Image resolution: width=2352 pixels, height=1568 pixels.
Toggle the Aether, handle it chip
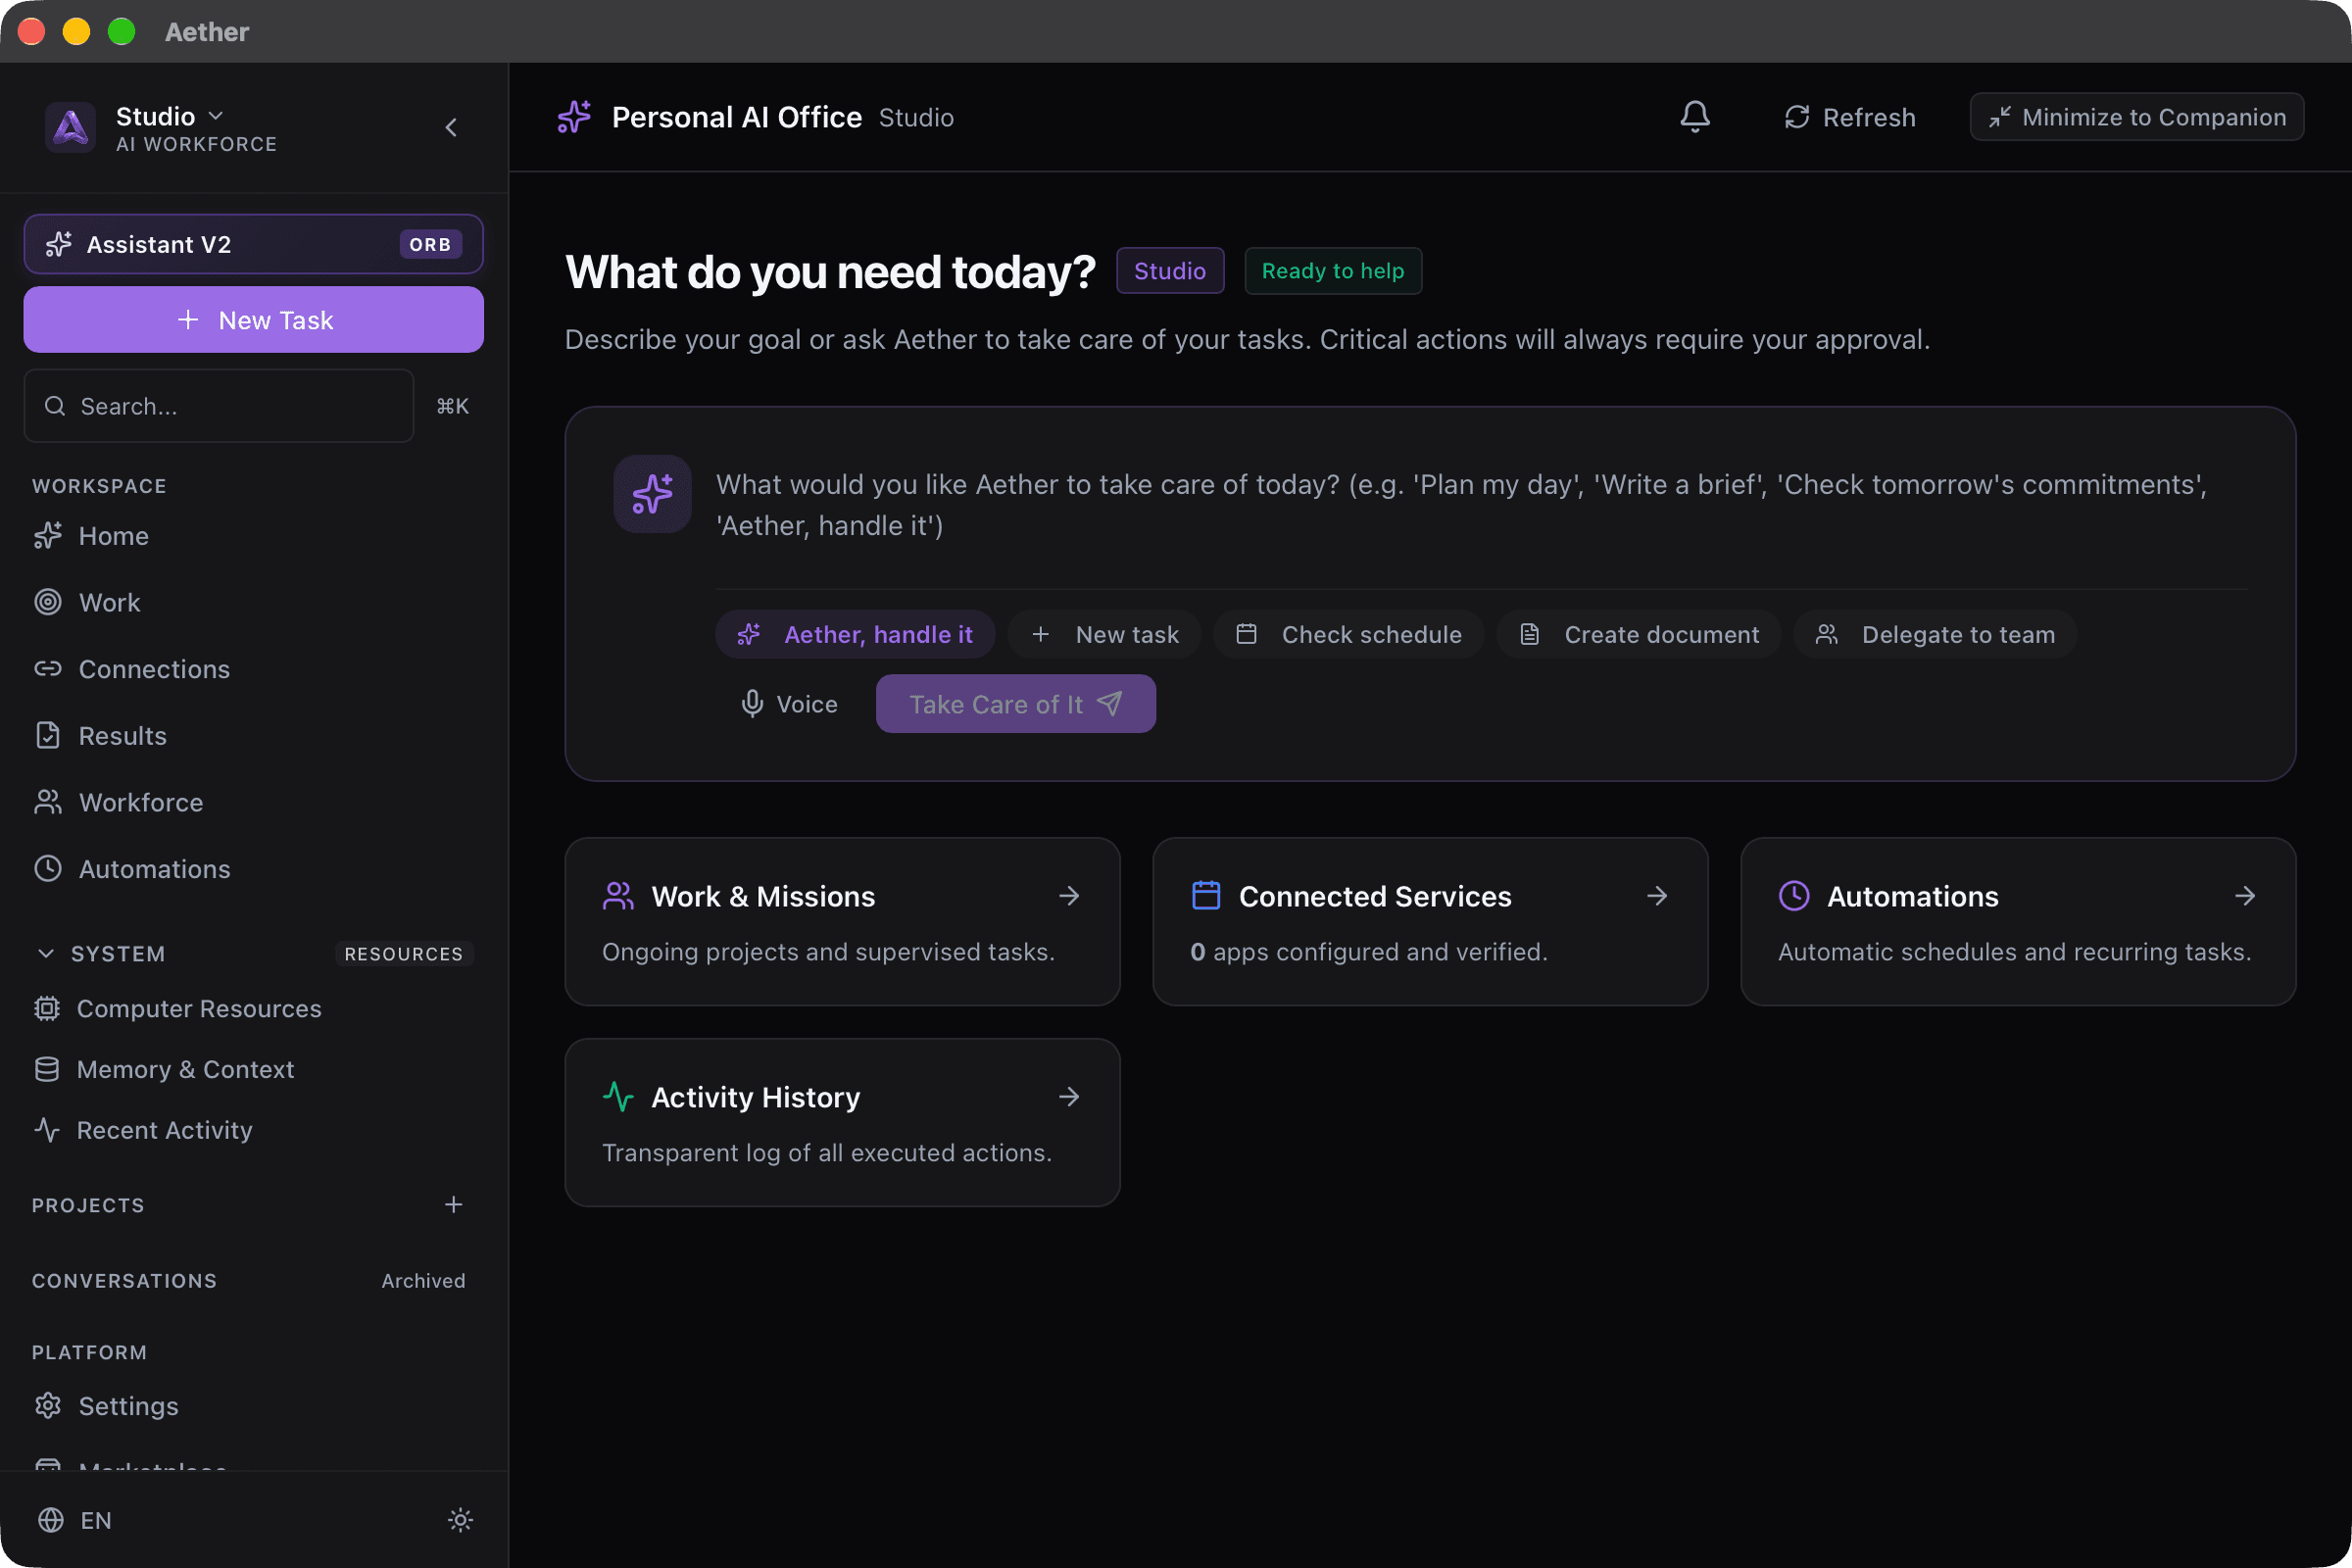point(855,634)
